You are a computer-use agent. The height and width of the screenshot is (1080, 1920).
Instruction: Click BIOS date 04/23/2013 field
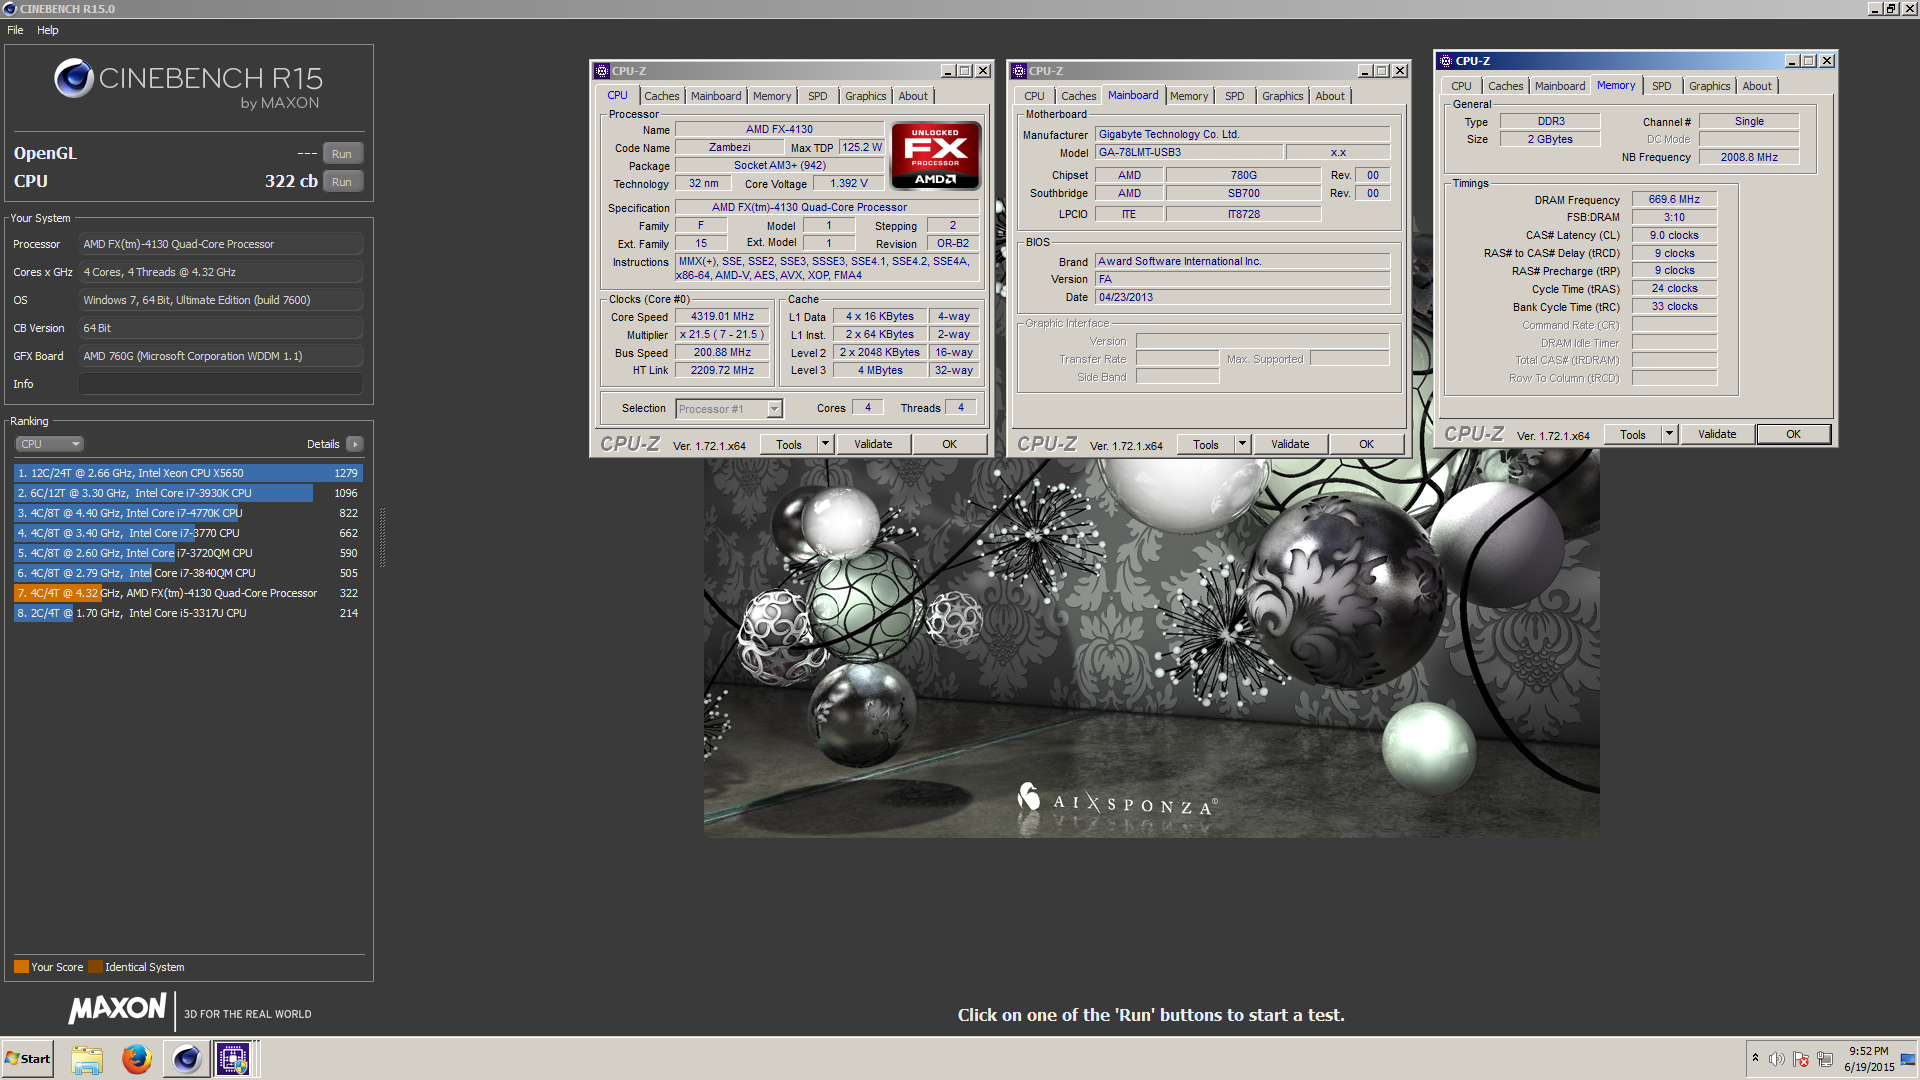tap(1242, 297)
